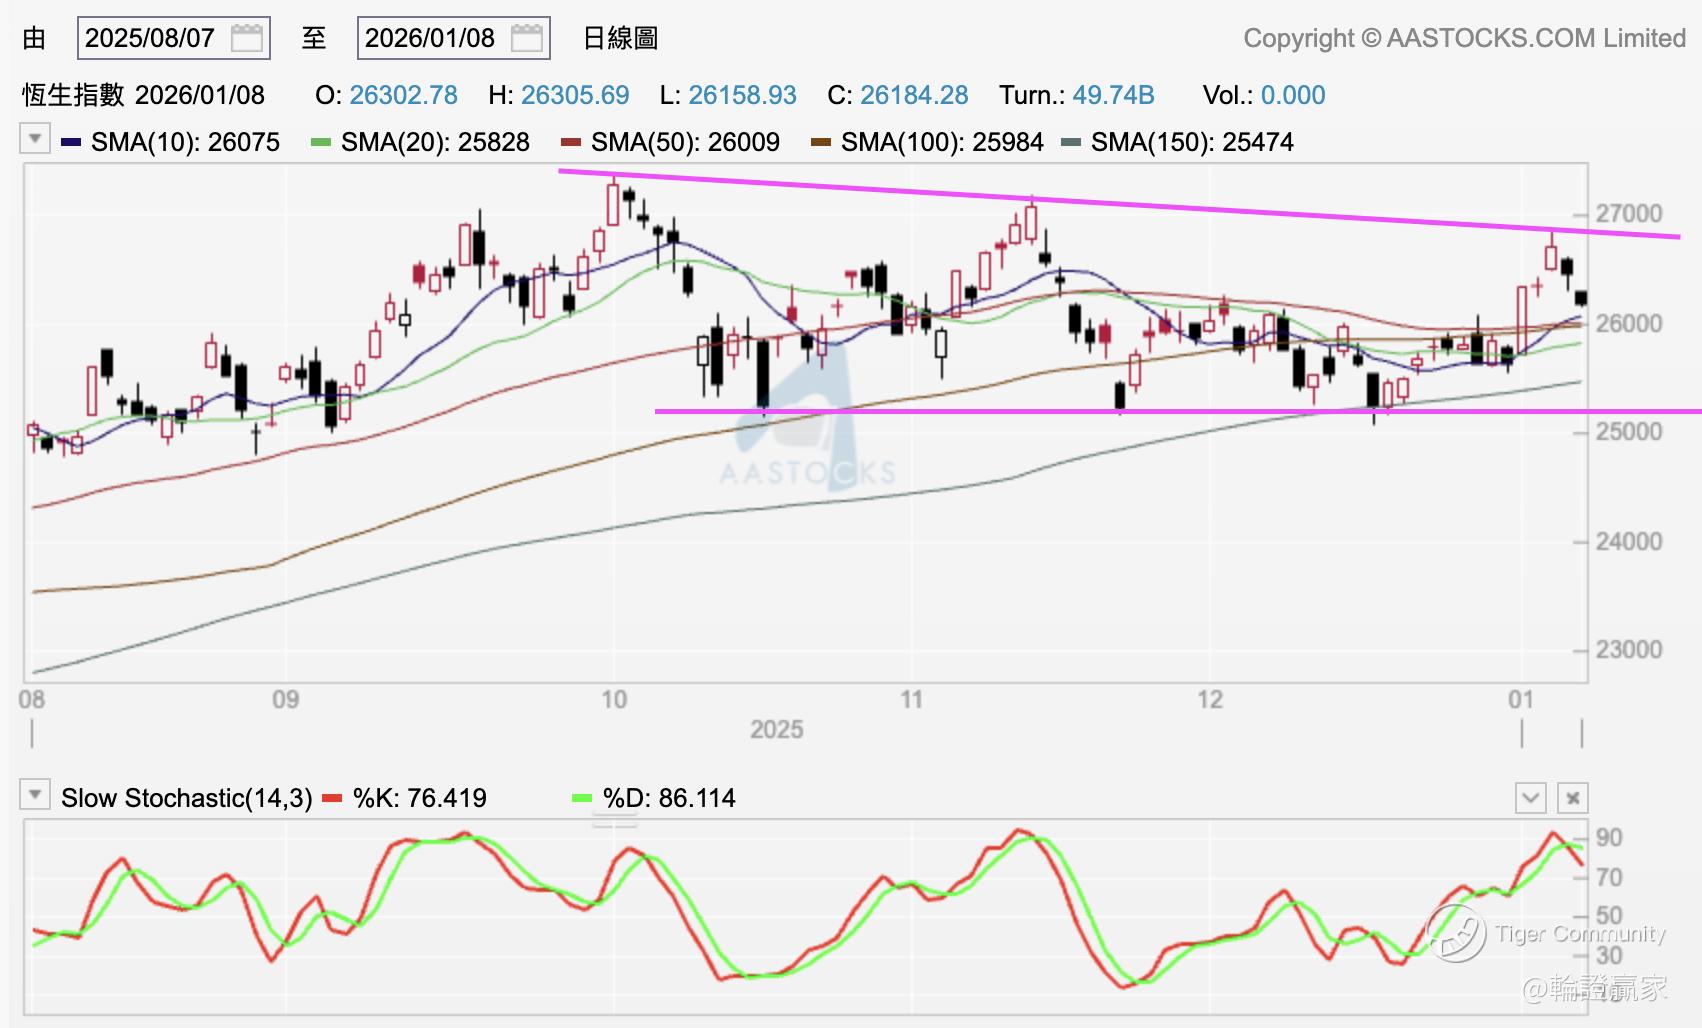Viewport: 1702px width, 1028px height.
Task: Click the 10 month label on time axis
Action: click(x=614, y=699)
